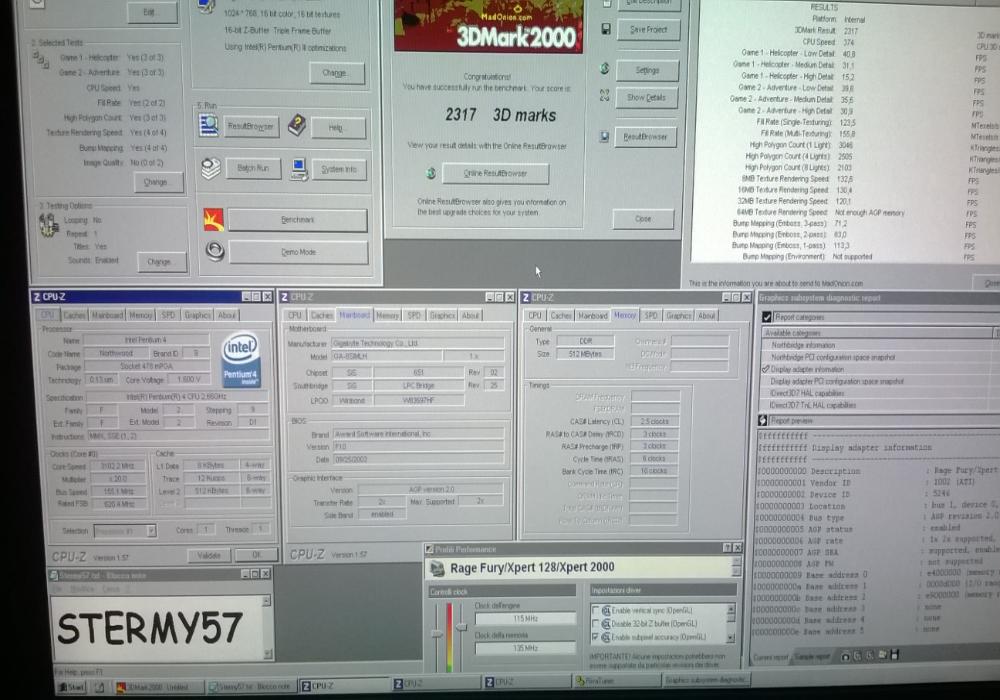Click the Report preview section icon

point(763,421)
